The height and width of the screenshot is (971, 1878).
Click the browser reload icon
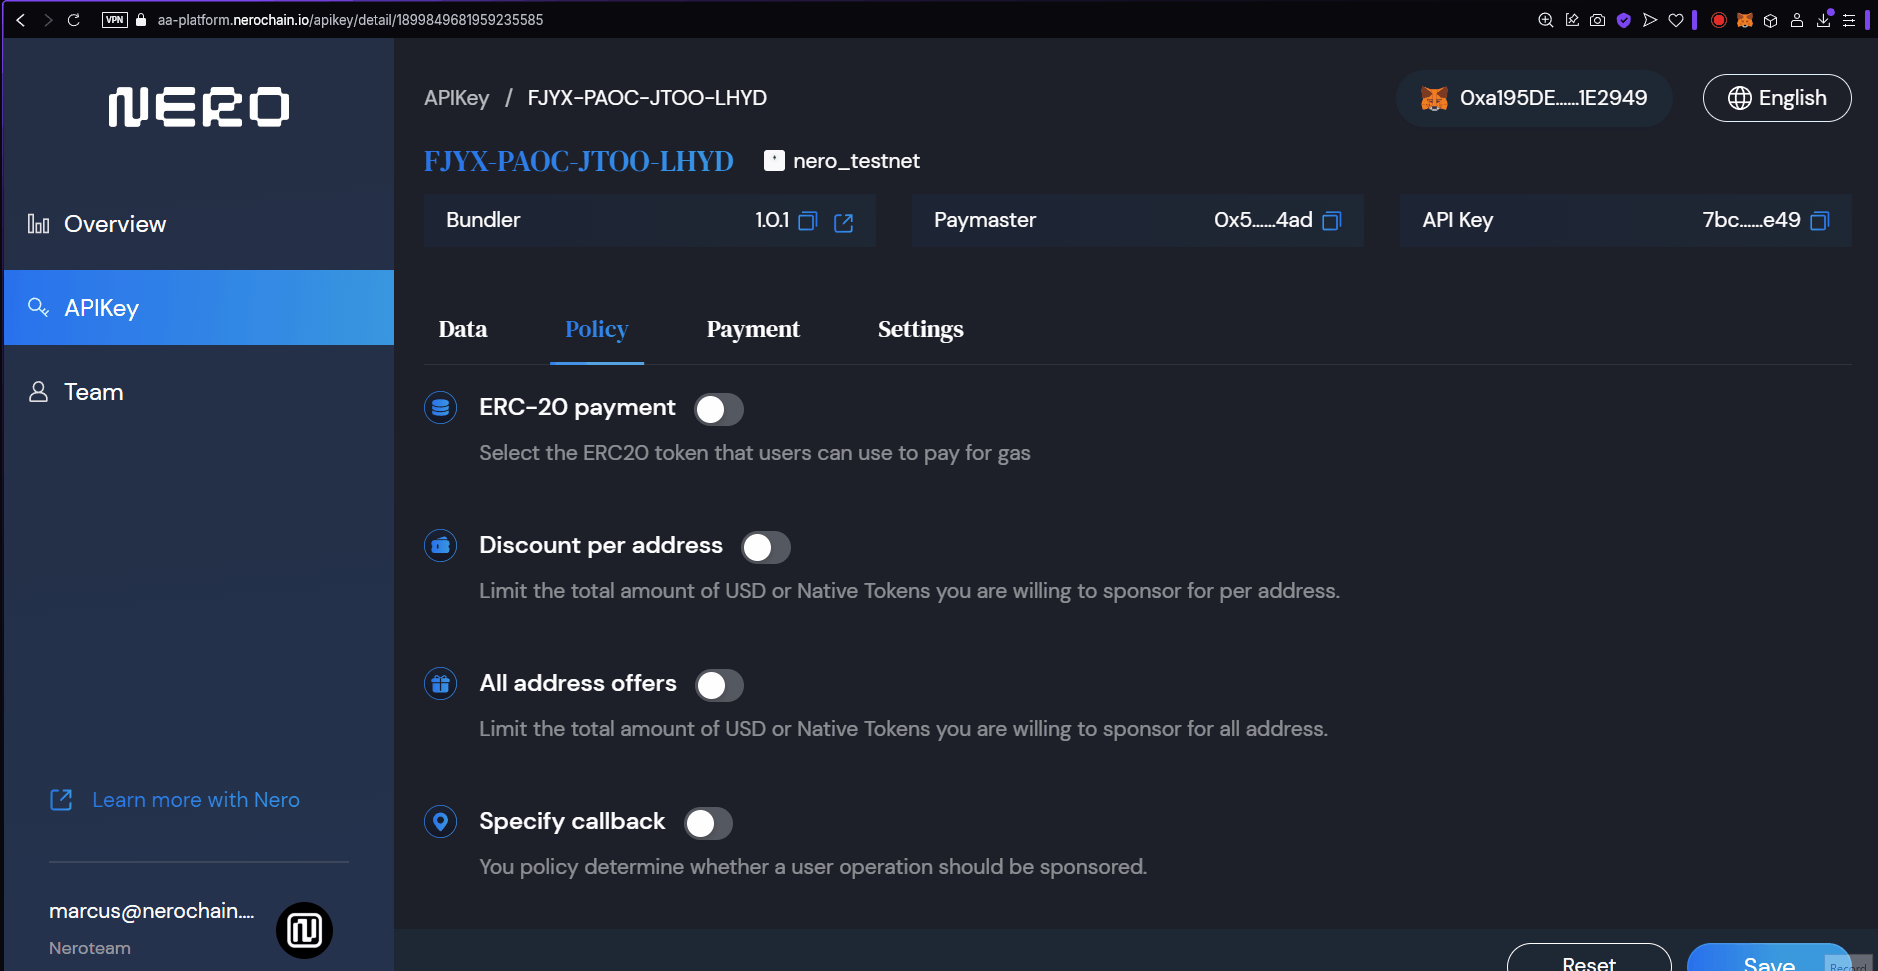click(73, 20)
